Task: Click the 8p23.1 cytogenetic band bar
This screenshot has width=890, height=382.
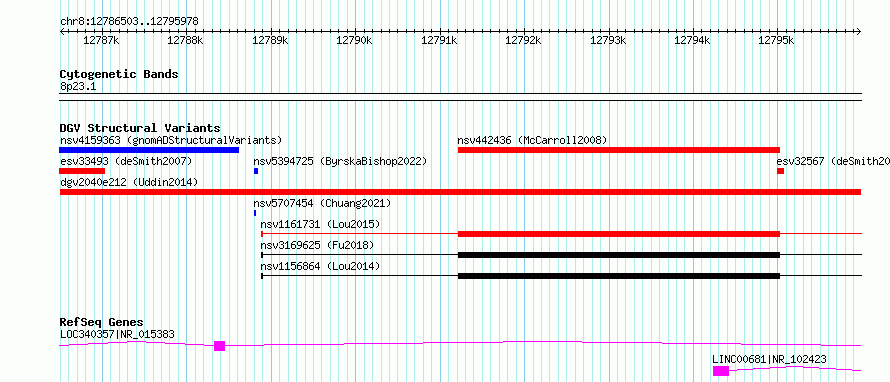Action: click(460, 96)
